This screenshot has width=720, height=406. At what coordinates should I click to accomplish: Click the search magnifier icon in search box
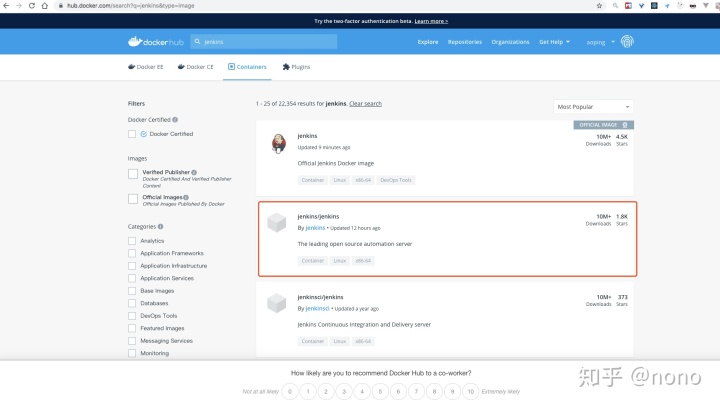point(197,42)
